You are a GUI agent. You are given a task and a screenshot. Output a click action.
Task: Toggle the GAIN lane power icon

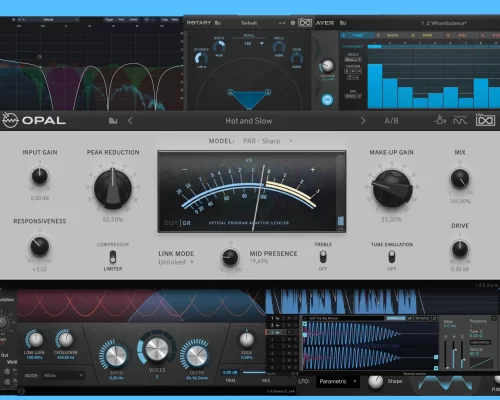378,35
